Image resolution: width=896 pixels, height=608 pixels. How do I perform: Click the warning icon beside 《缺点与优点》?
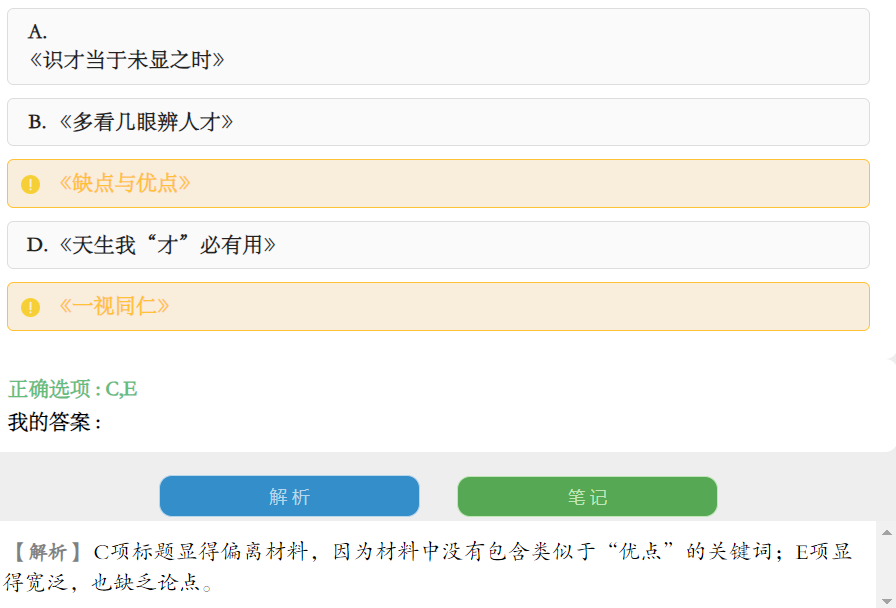31,184
